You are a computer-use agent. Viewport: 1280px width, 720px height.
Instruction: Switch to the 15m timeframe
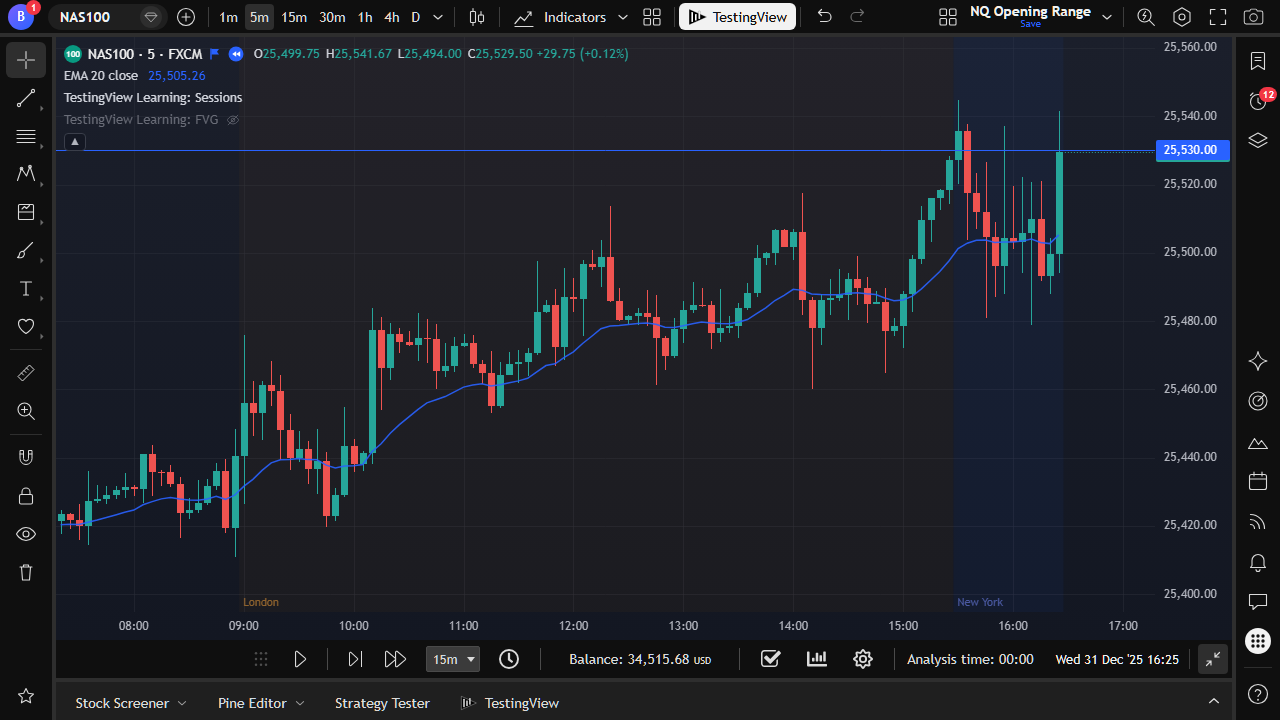point(294,17)
